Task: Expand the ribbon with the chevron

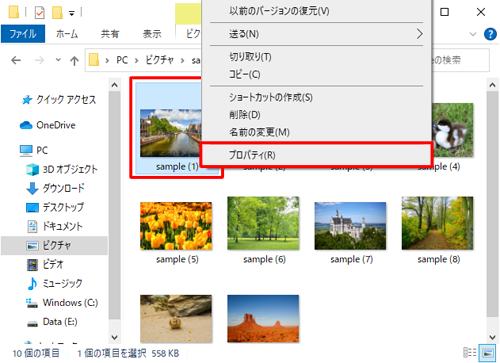Action: (x=473, y=34)
